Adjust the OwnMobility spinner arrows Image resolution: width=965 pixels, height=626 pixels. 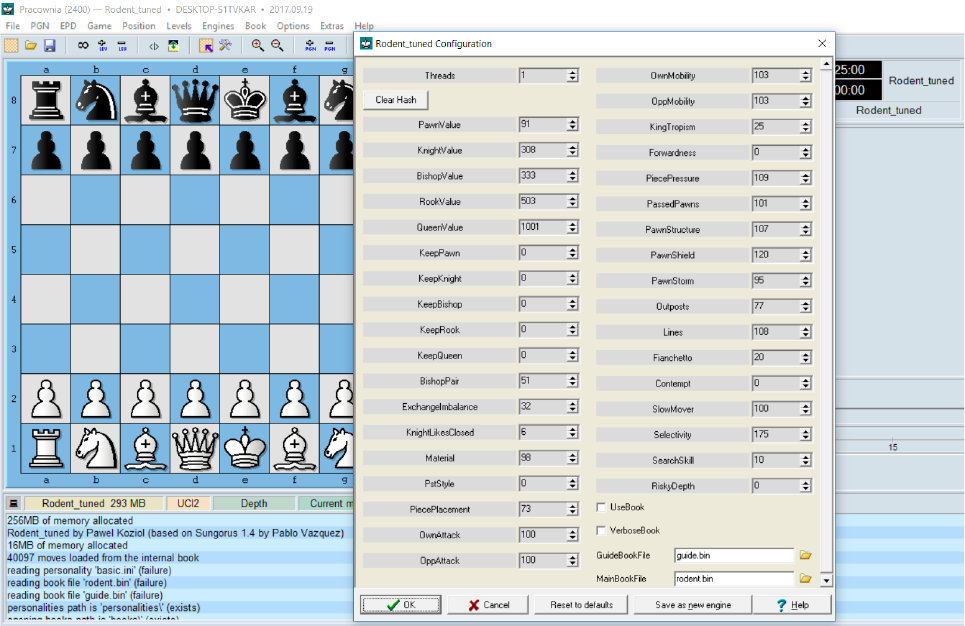tap(806, 75)
